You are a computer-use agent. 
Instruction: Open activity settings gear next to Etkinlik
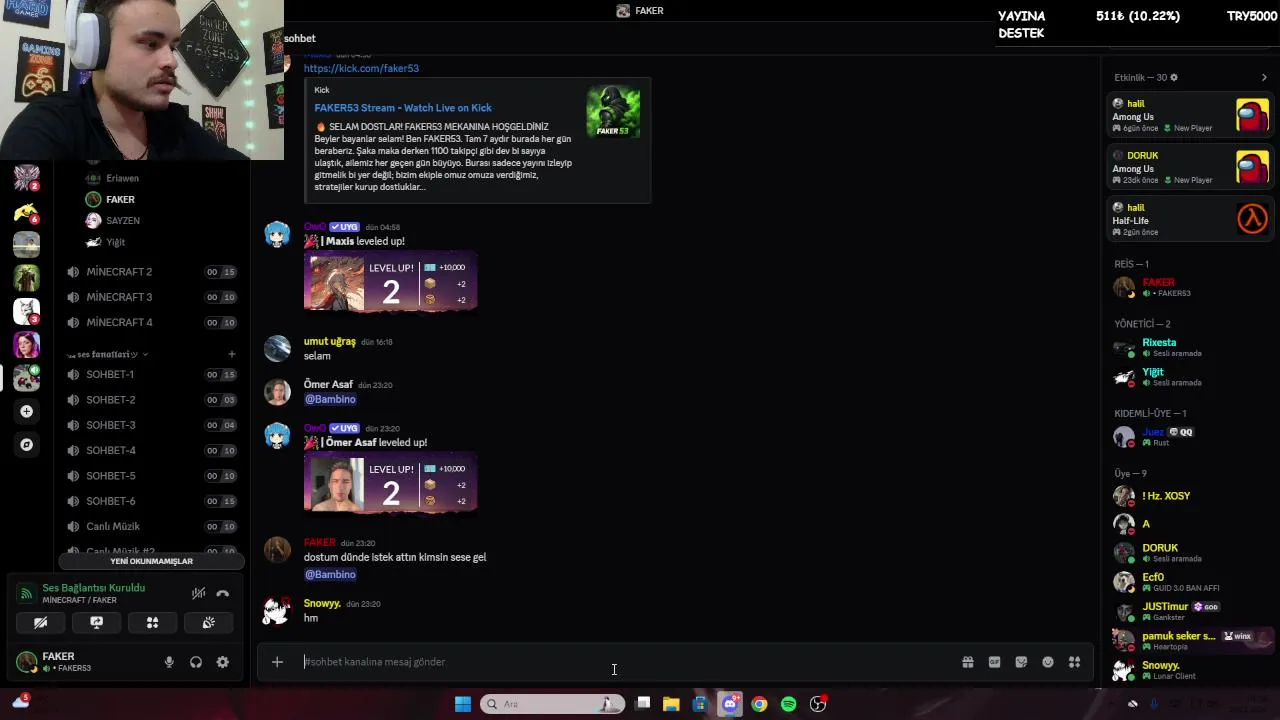(1174, 77)
